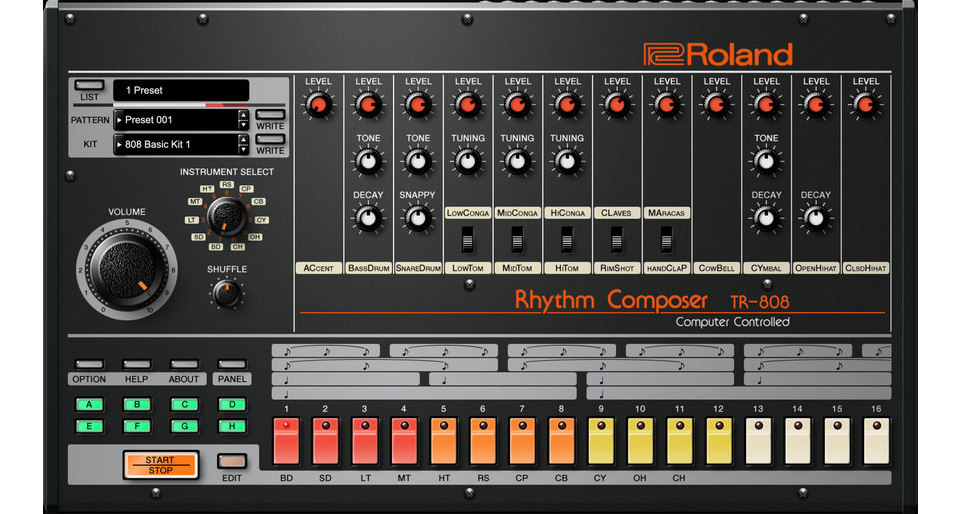
Task: Click the BassDrum tone knob
Action: (368, 162)
